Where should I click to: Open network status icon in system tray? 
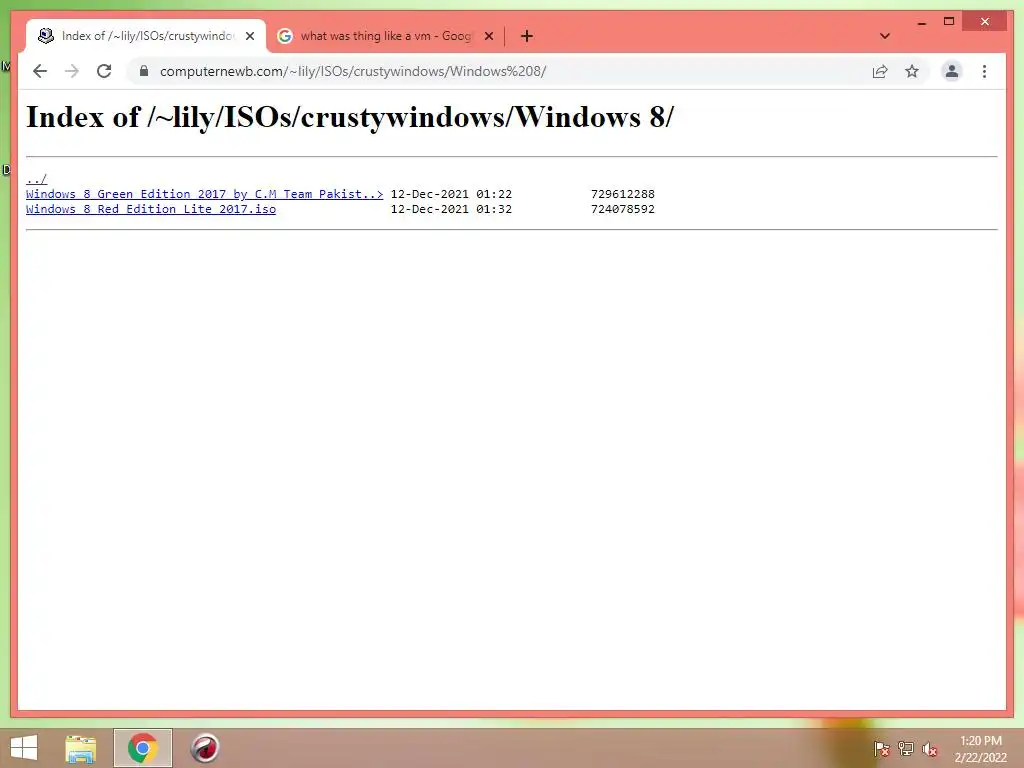(x=906, y=749)
